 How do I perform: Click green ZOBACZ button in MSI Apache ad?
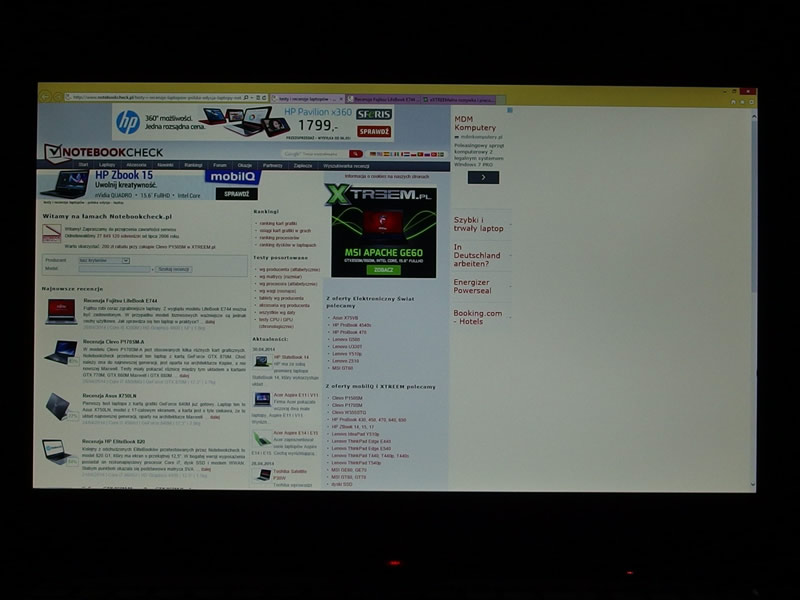point(384,270)
